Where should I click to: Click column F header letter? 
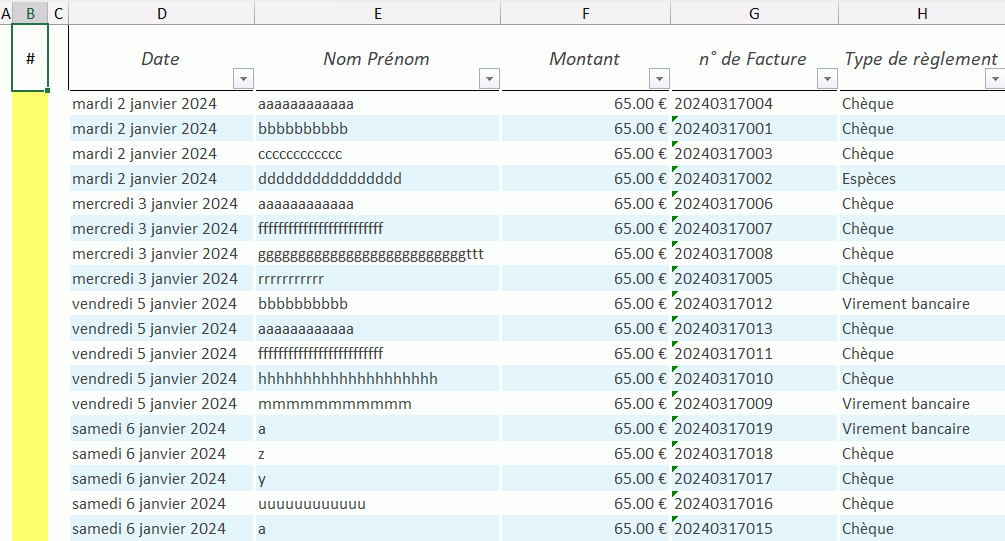tap(585, 13)
